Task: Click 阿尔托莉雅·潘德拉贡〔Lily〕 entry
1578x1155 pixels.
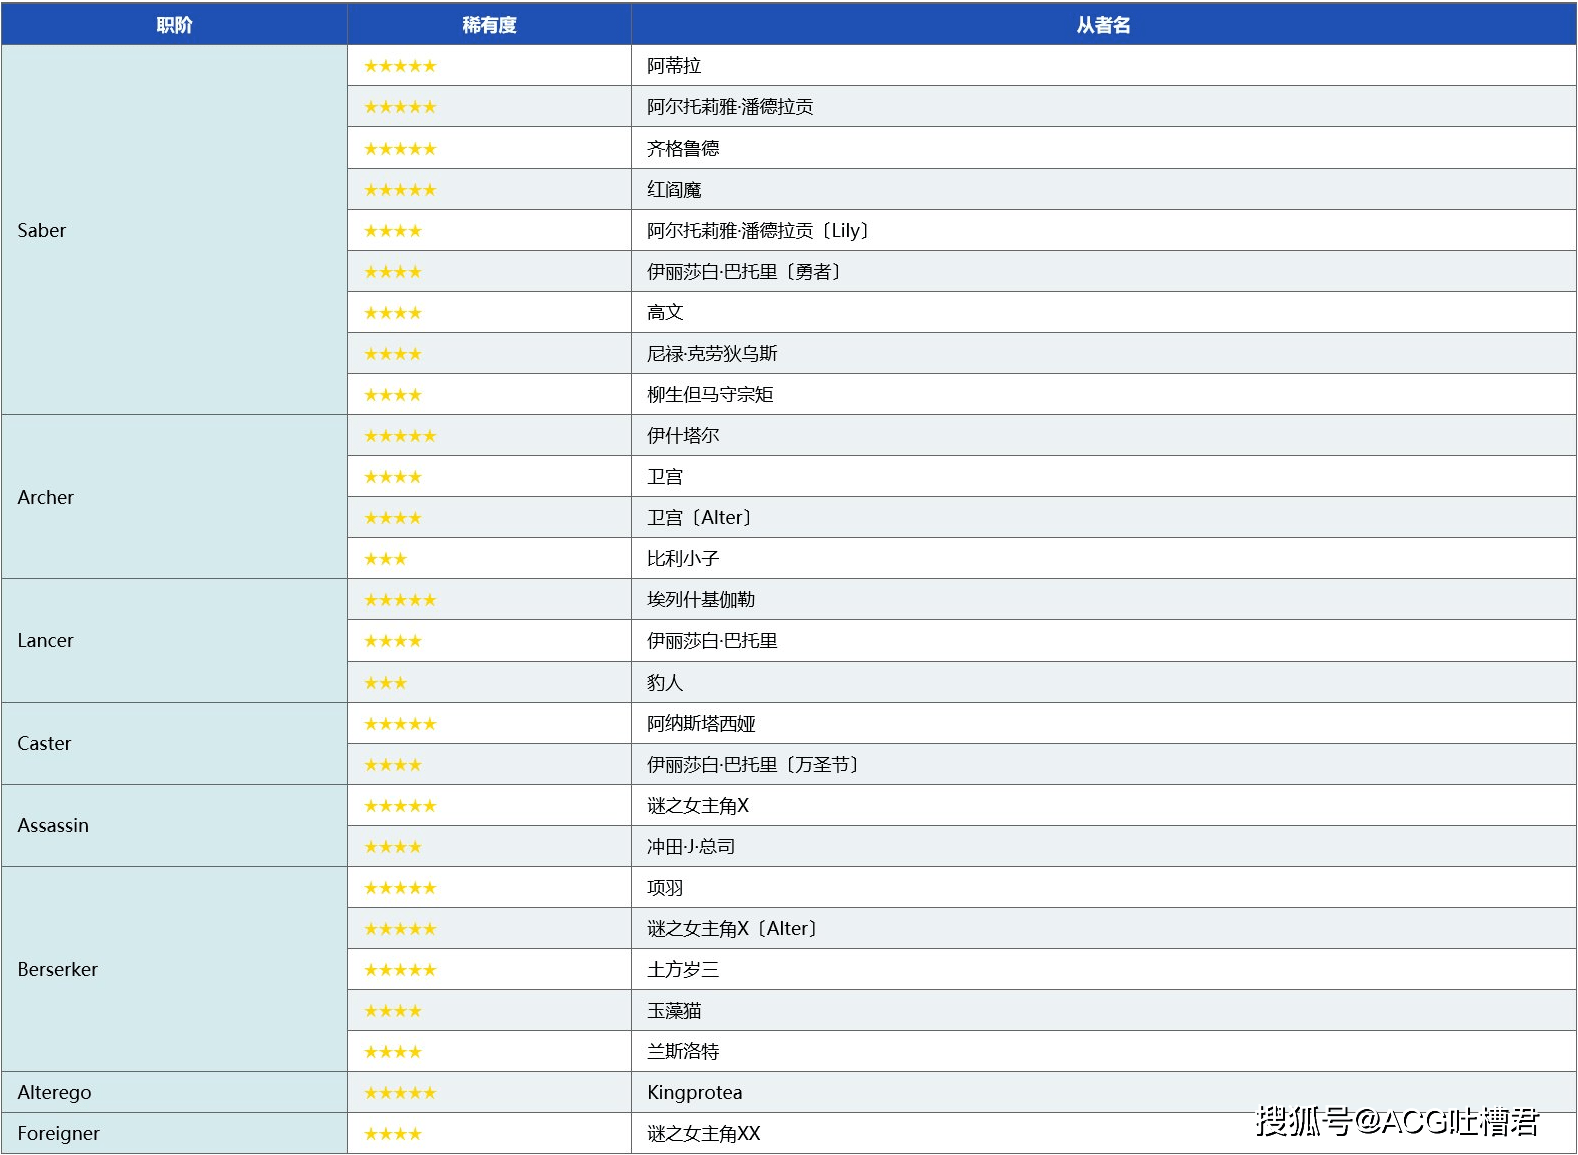Action: click(760, 230)
